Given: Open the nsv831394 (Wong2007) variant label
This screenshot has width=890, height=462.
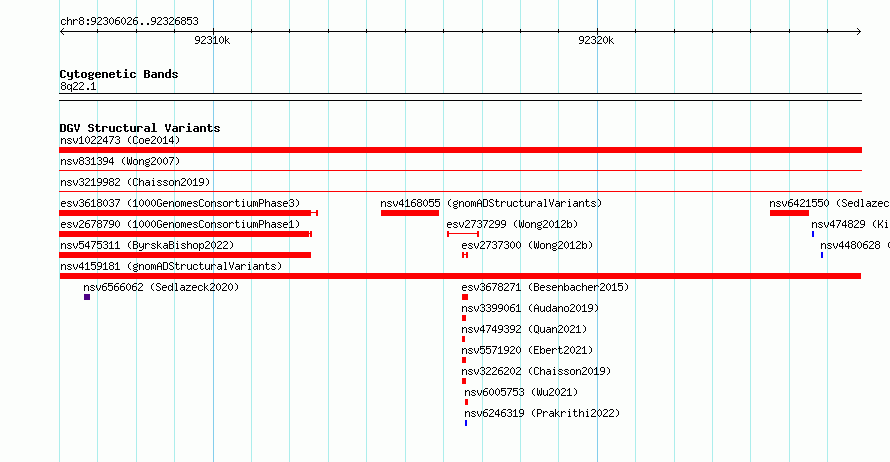Looking at the screenshot, I should coord(120,161).
